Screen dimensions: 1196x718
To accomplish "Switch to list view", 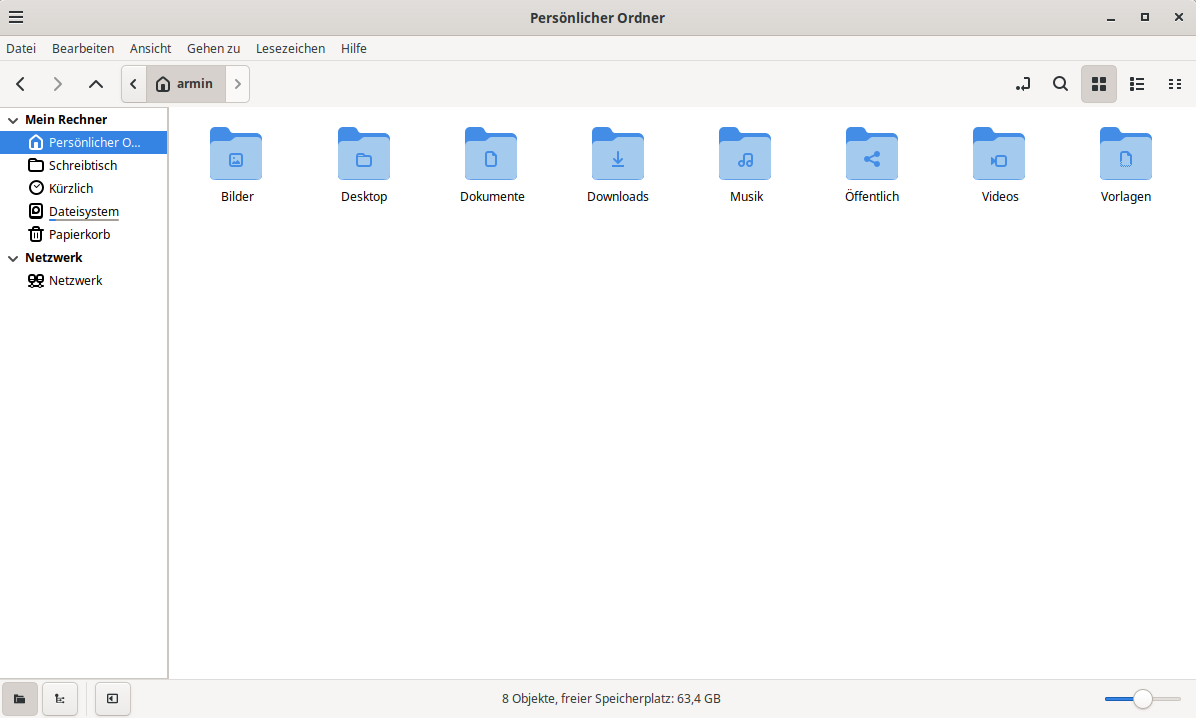I will [1137, 84].
